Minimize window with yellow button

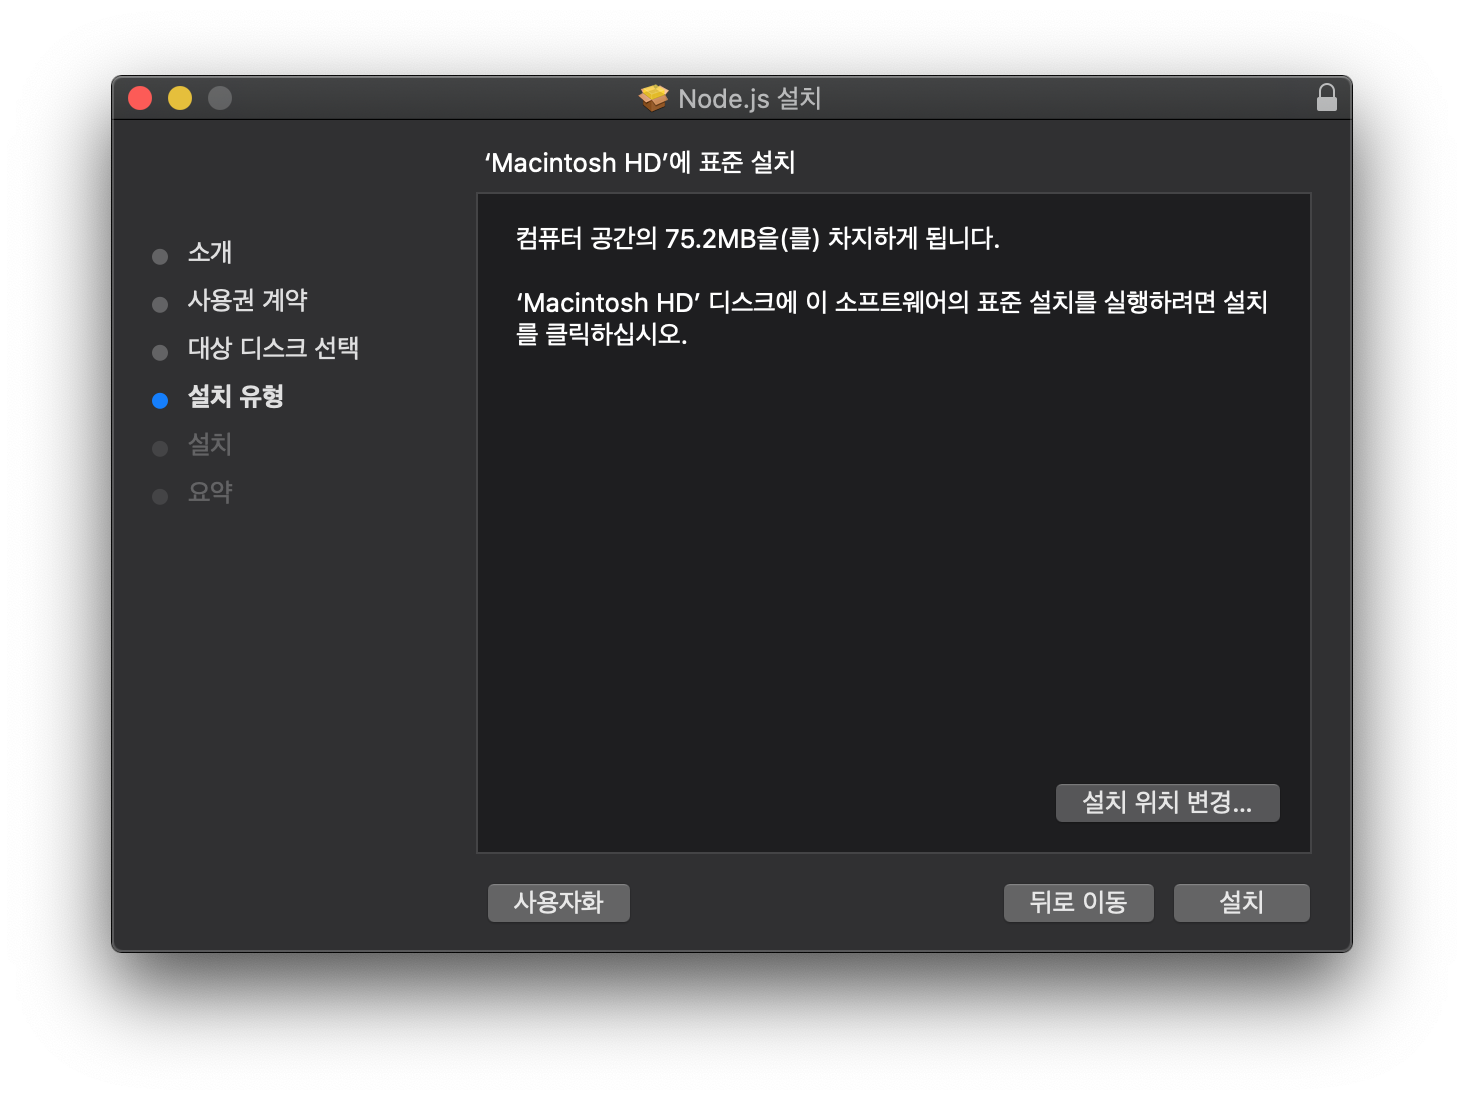click(180, 98)
